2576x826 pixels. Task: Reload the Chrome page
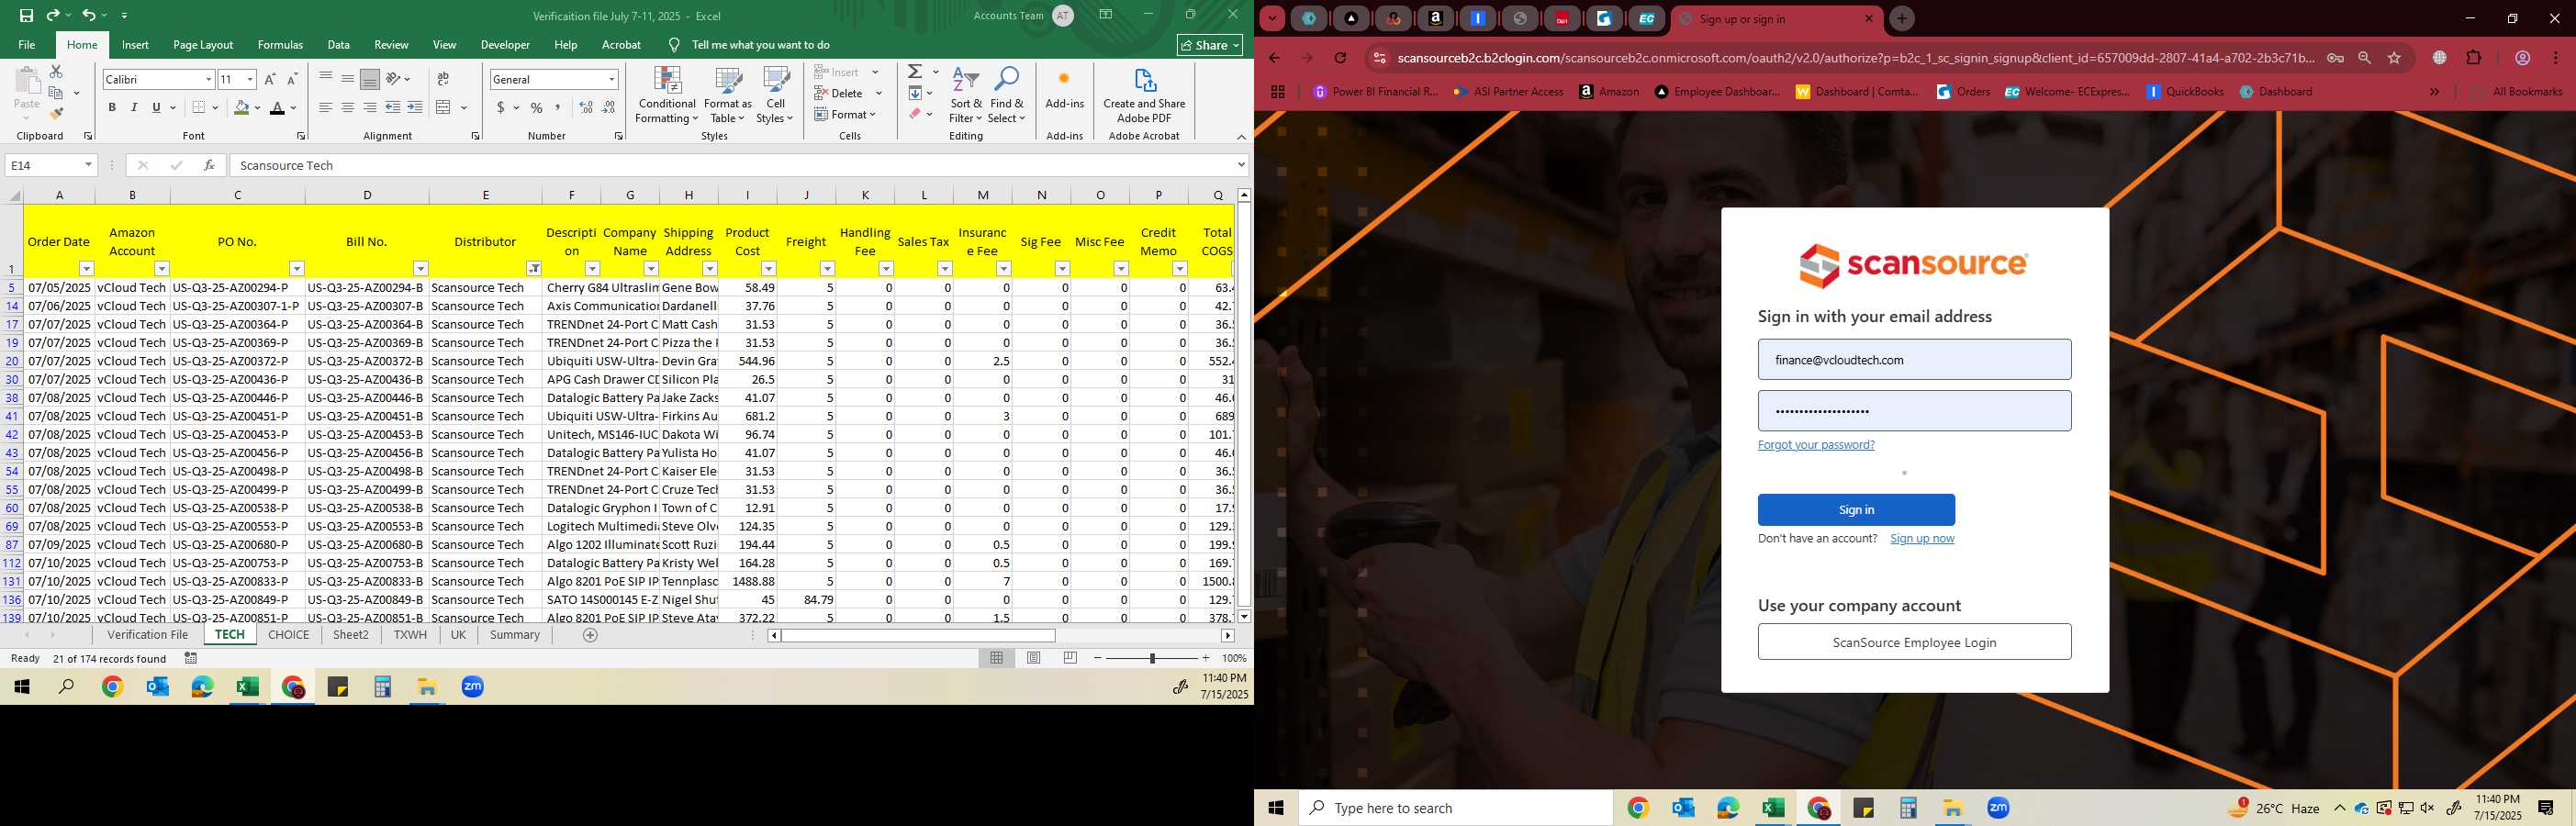pyautogui.click(x=1341, y=58)
